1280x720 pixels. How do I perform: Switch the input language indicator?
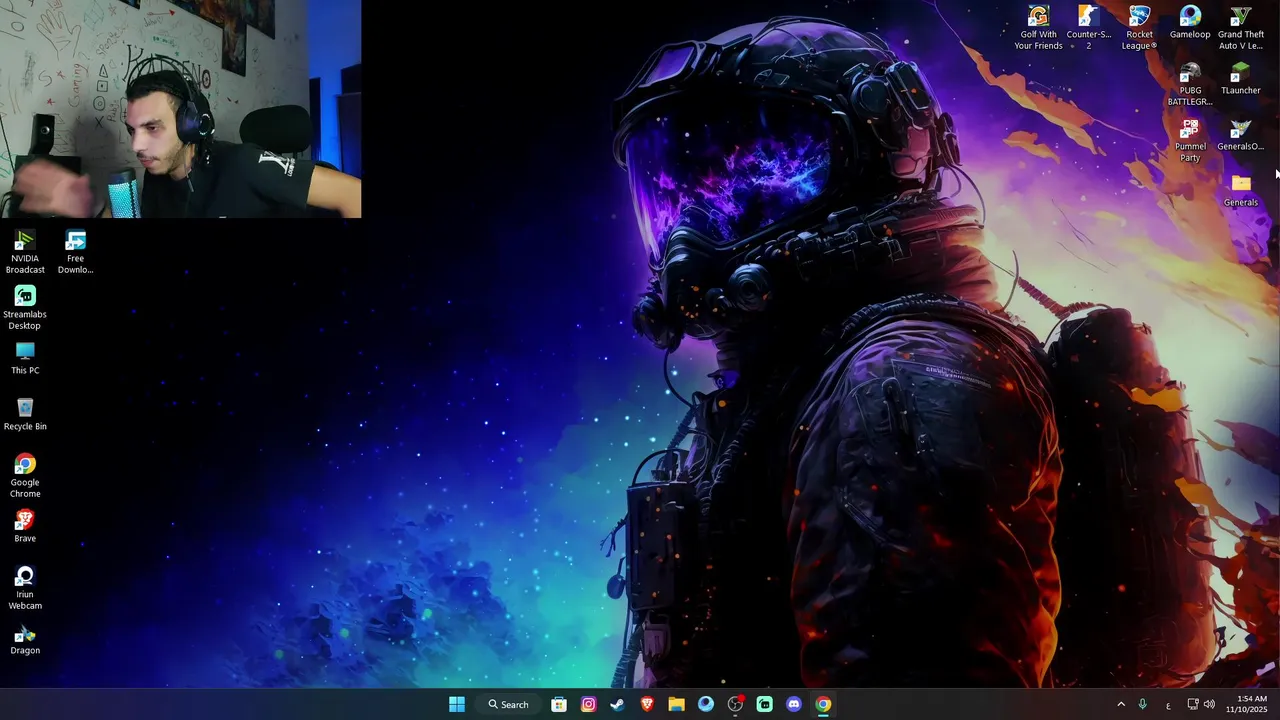[x=1168, y=705]
